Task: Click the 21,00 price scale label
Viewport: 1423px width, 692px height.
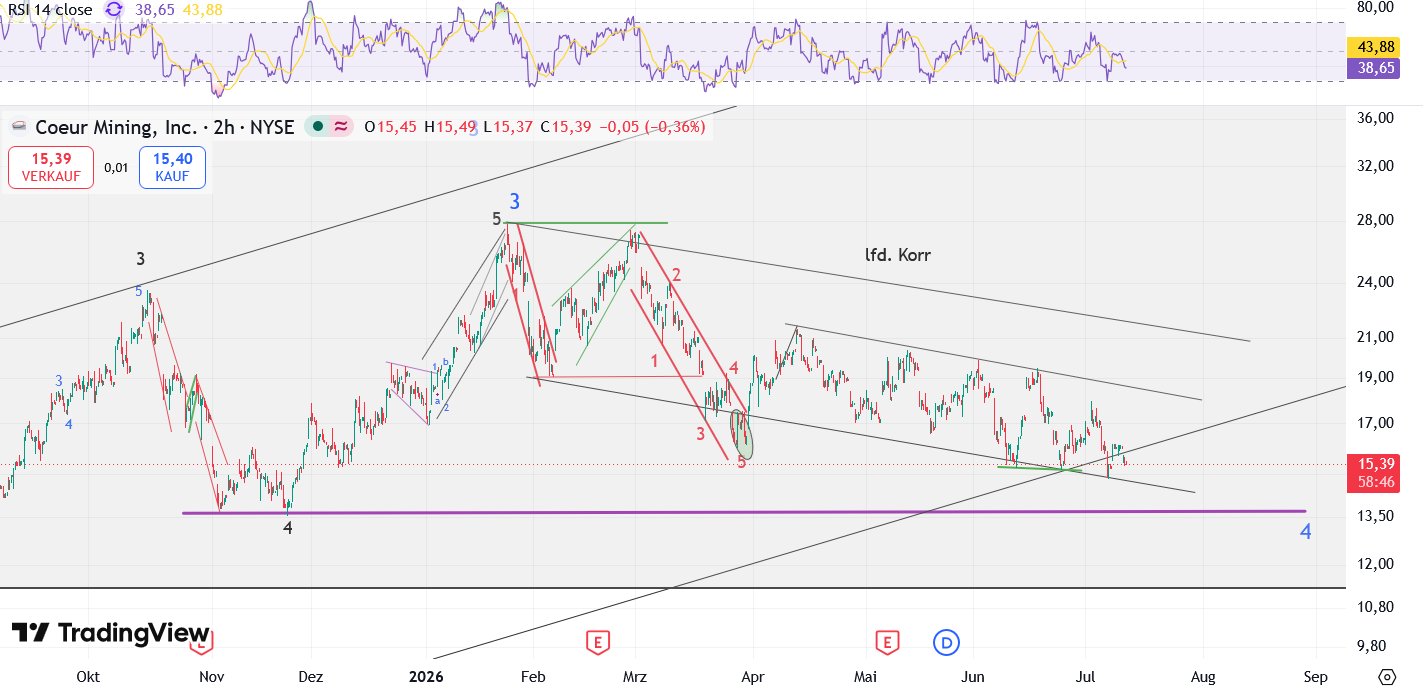Action: coord(1376,337)
